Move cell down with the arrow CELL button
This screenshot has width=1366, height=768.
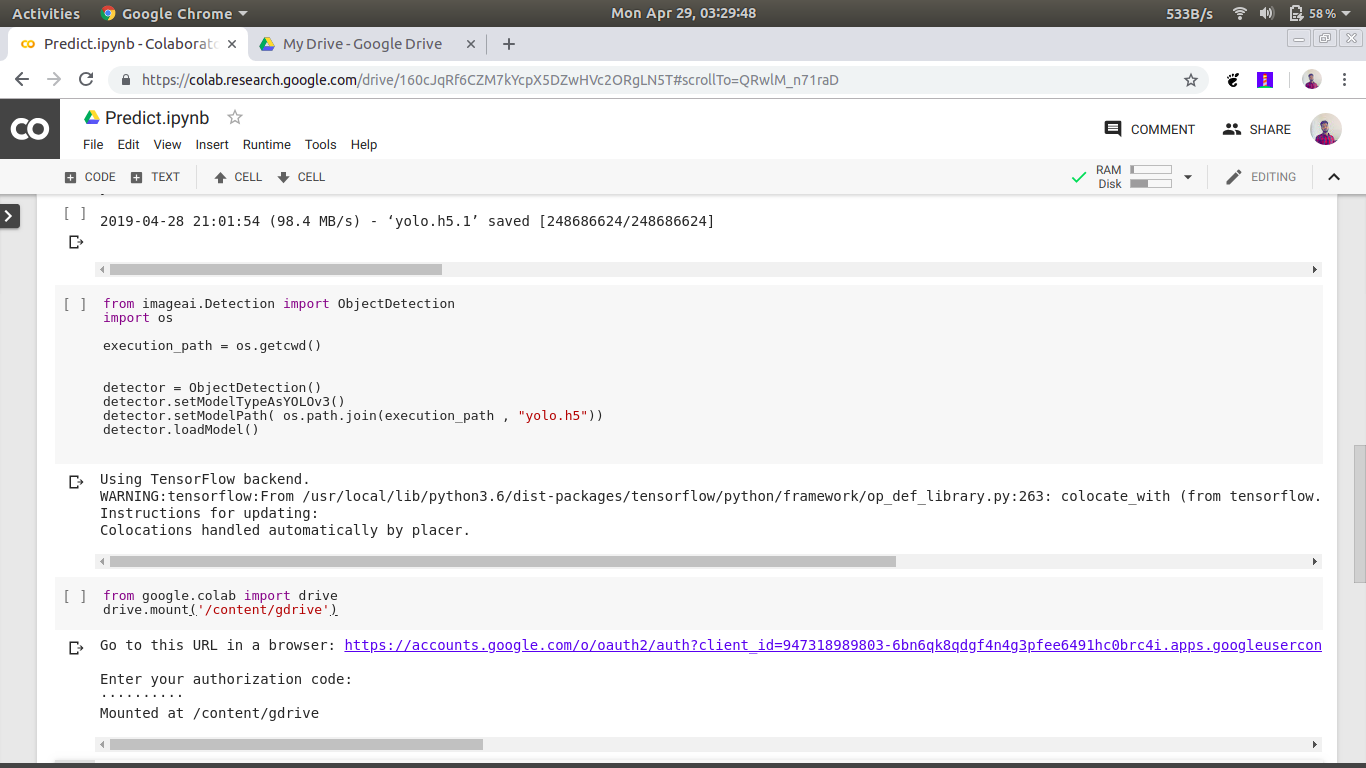click(x=301, y=177)
